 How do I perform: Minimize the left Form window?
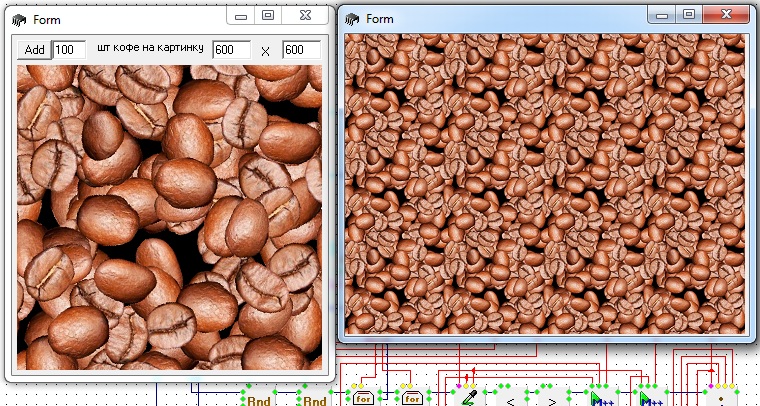click(241, 16)
